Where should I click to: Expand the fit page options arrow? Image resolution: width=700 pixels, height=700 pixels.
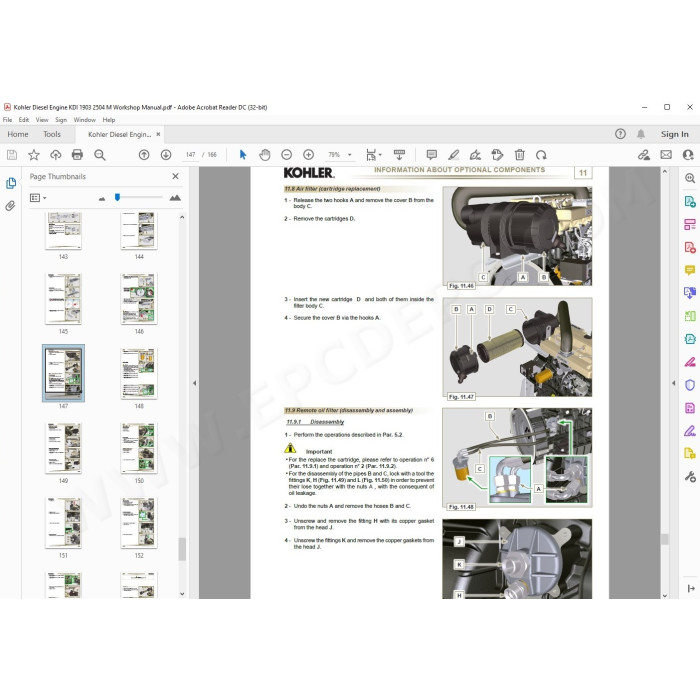(380, 155)
